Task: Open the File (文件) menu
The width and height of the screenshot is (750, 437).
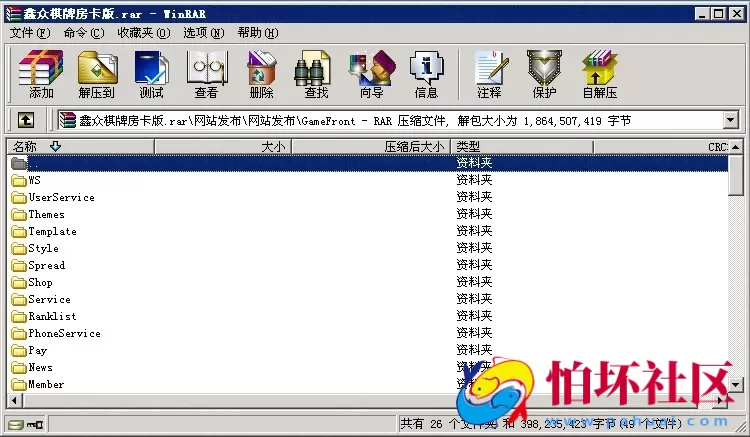Action: (30, 33)
